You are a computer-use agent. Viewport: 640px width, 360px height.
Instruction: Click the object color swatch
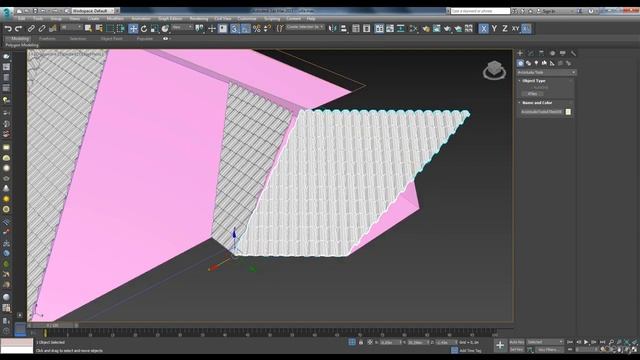pos(568,112)
